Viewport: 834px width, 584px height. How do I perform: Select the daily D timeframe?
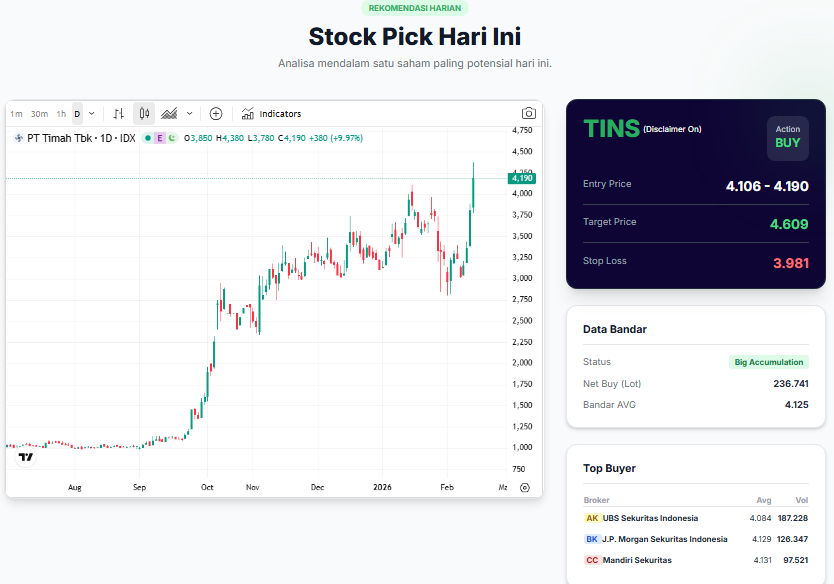77,114
